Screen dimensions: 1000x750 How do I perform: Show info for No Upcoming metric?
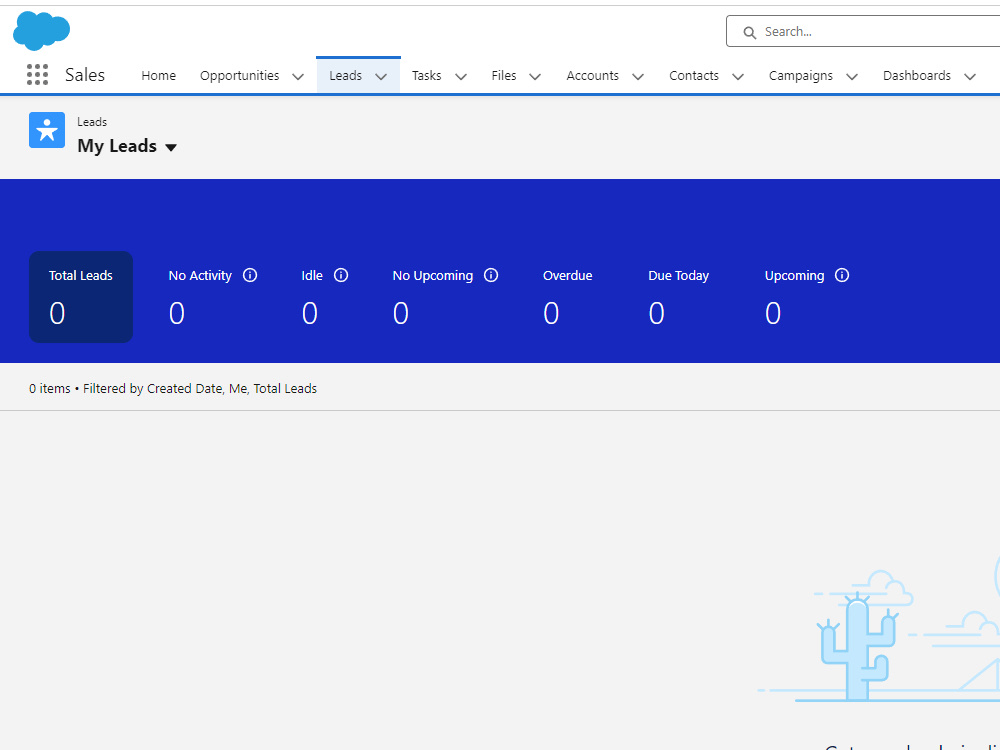click(x=491, y=275)
